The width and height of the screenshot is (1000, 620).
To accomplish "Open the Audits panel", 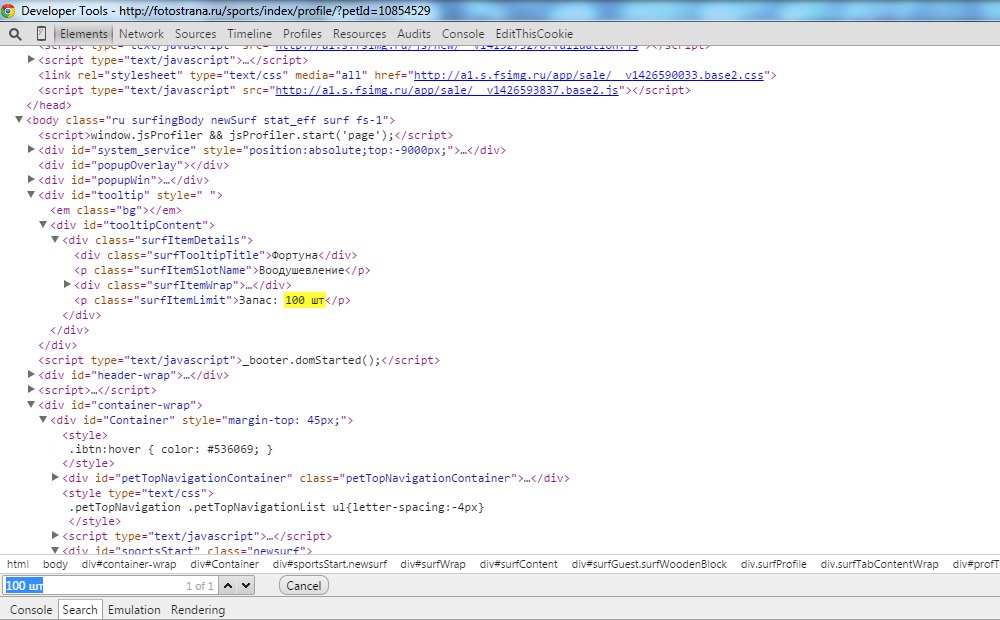I will (414, 34).
